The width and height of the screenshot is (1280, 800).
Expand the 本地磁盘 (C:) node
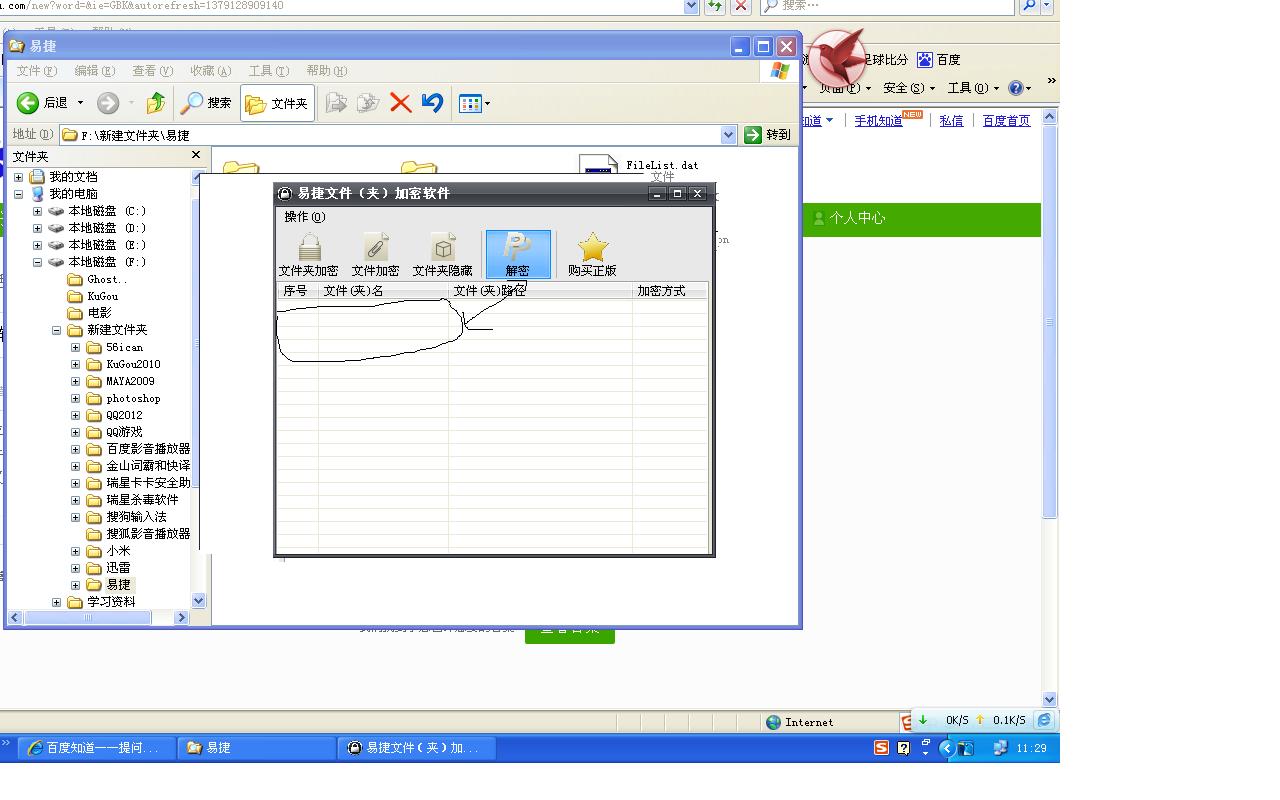point(37,211)
